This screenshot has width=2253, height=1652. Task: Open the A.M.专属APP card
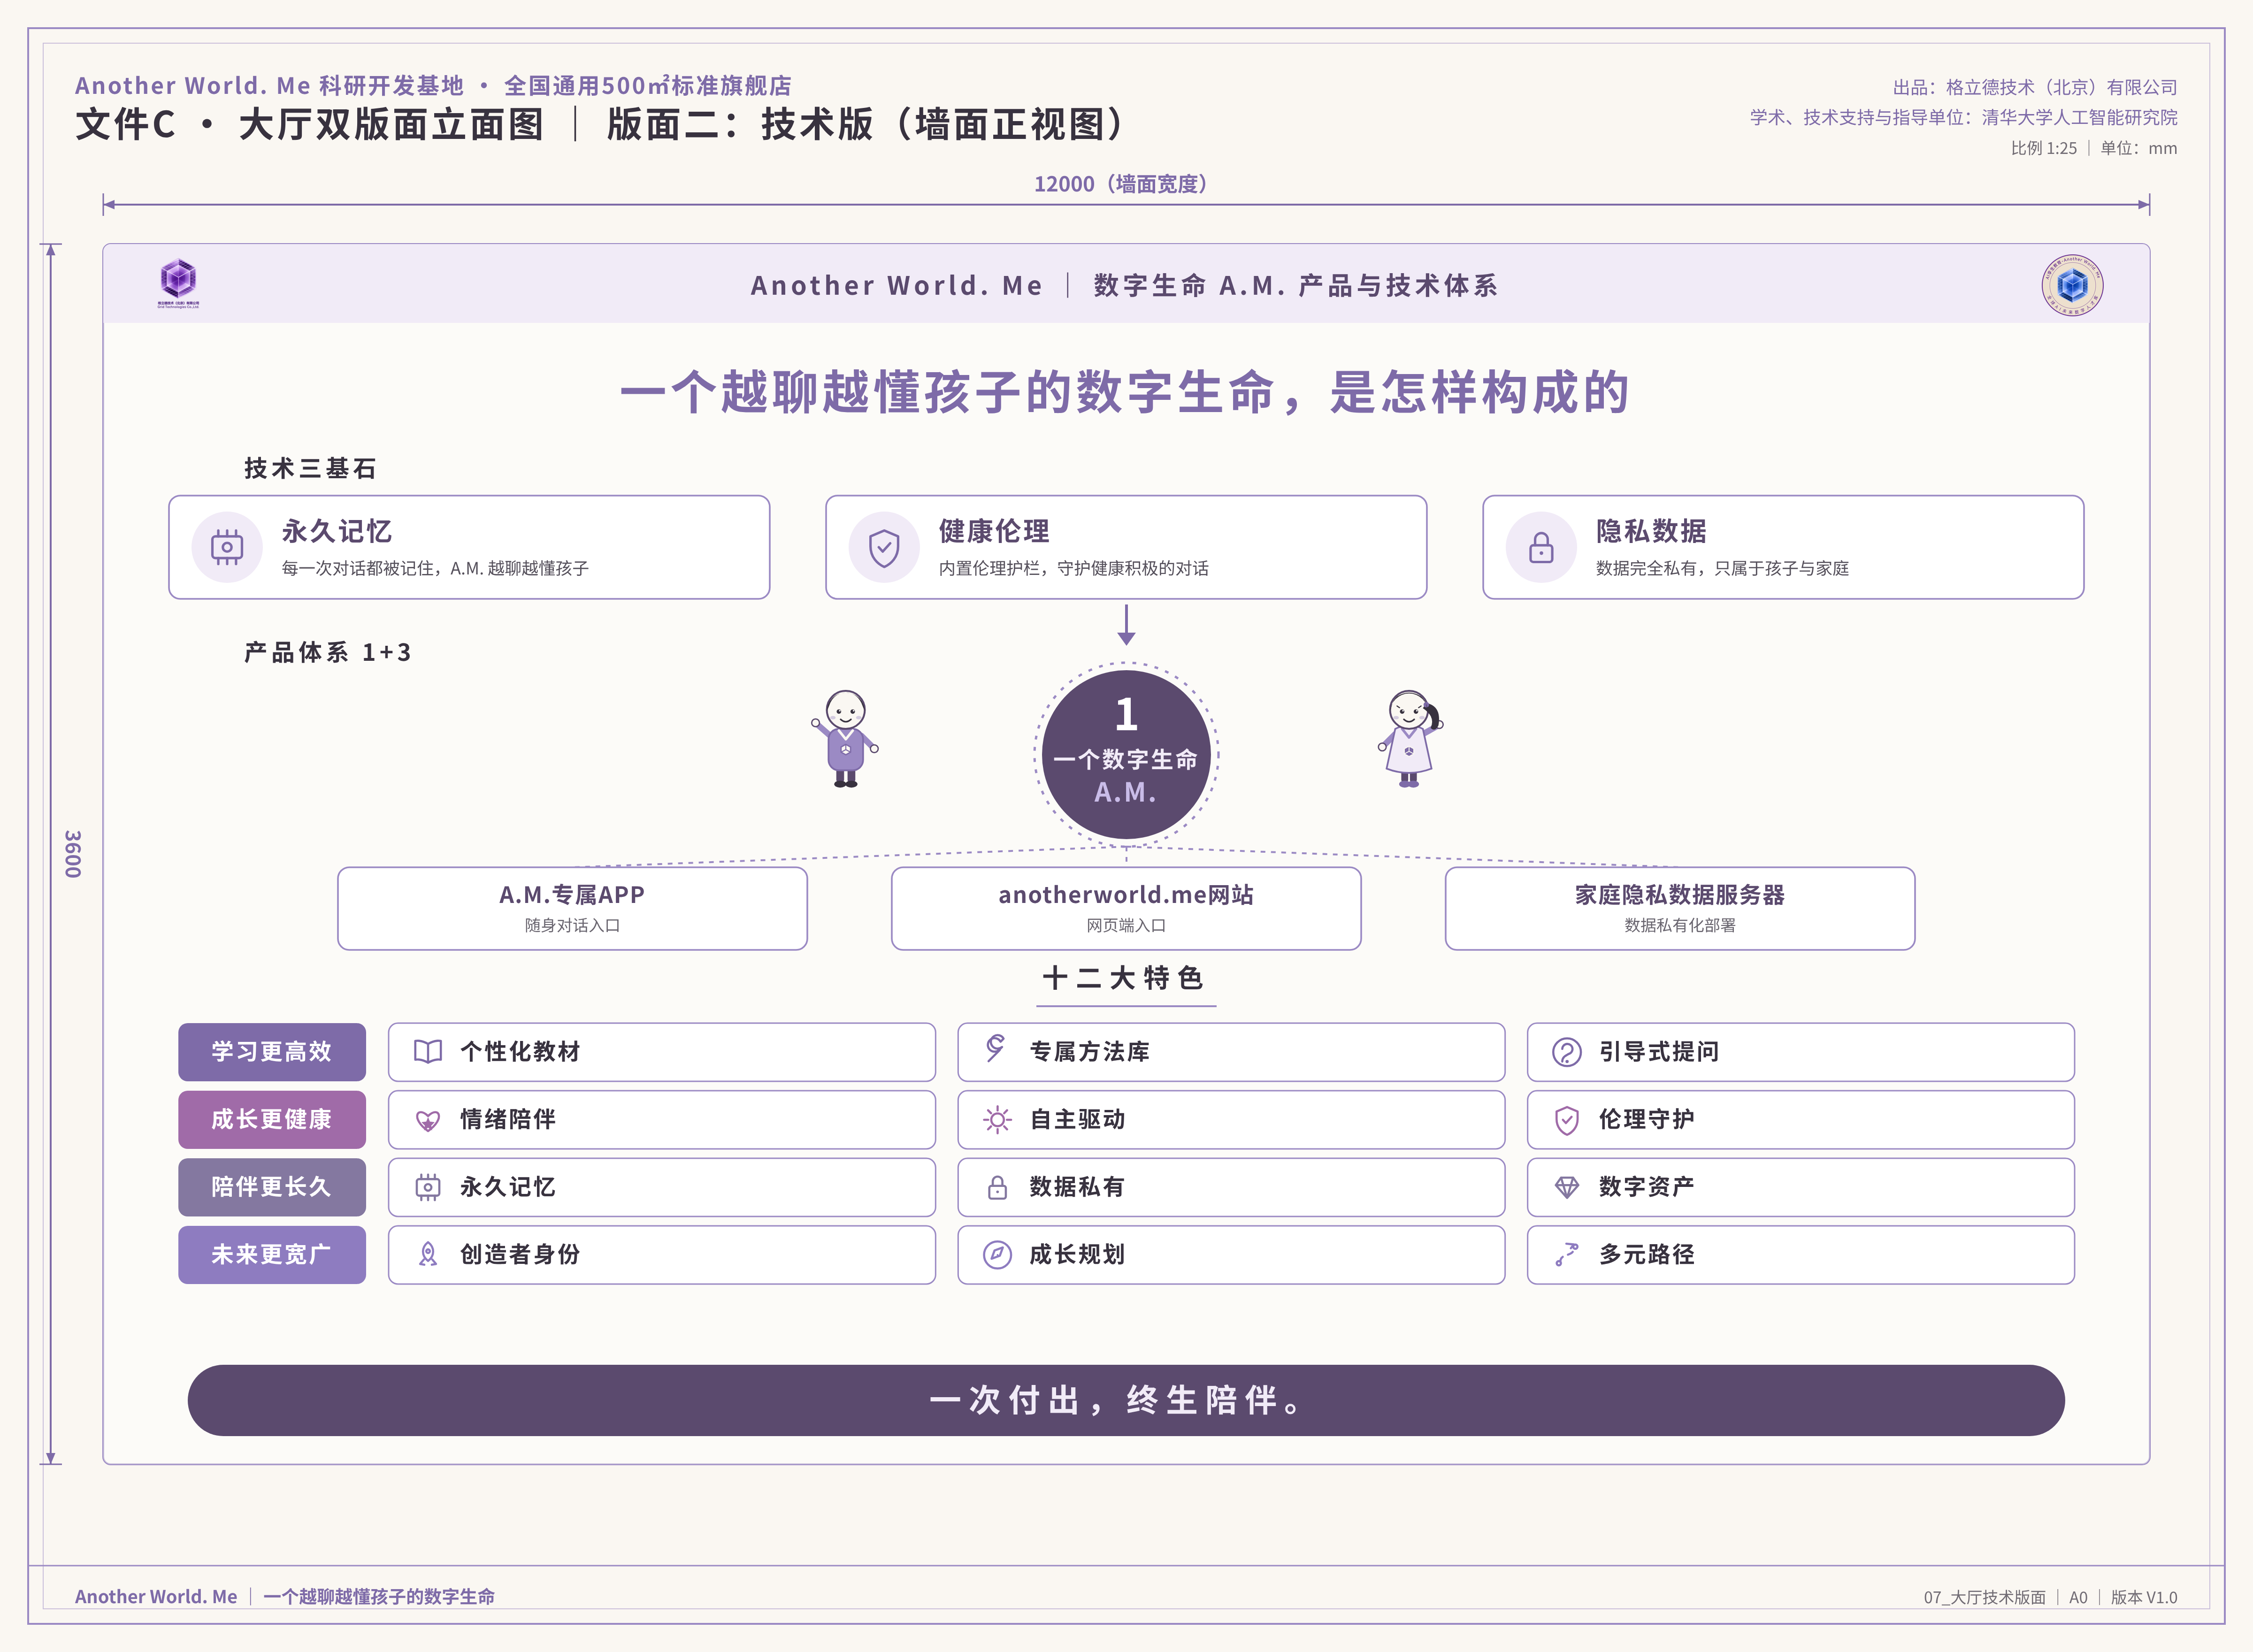point(572,908)
